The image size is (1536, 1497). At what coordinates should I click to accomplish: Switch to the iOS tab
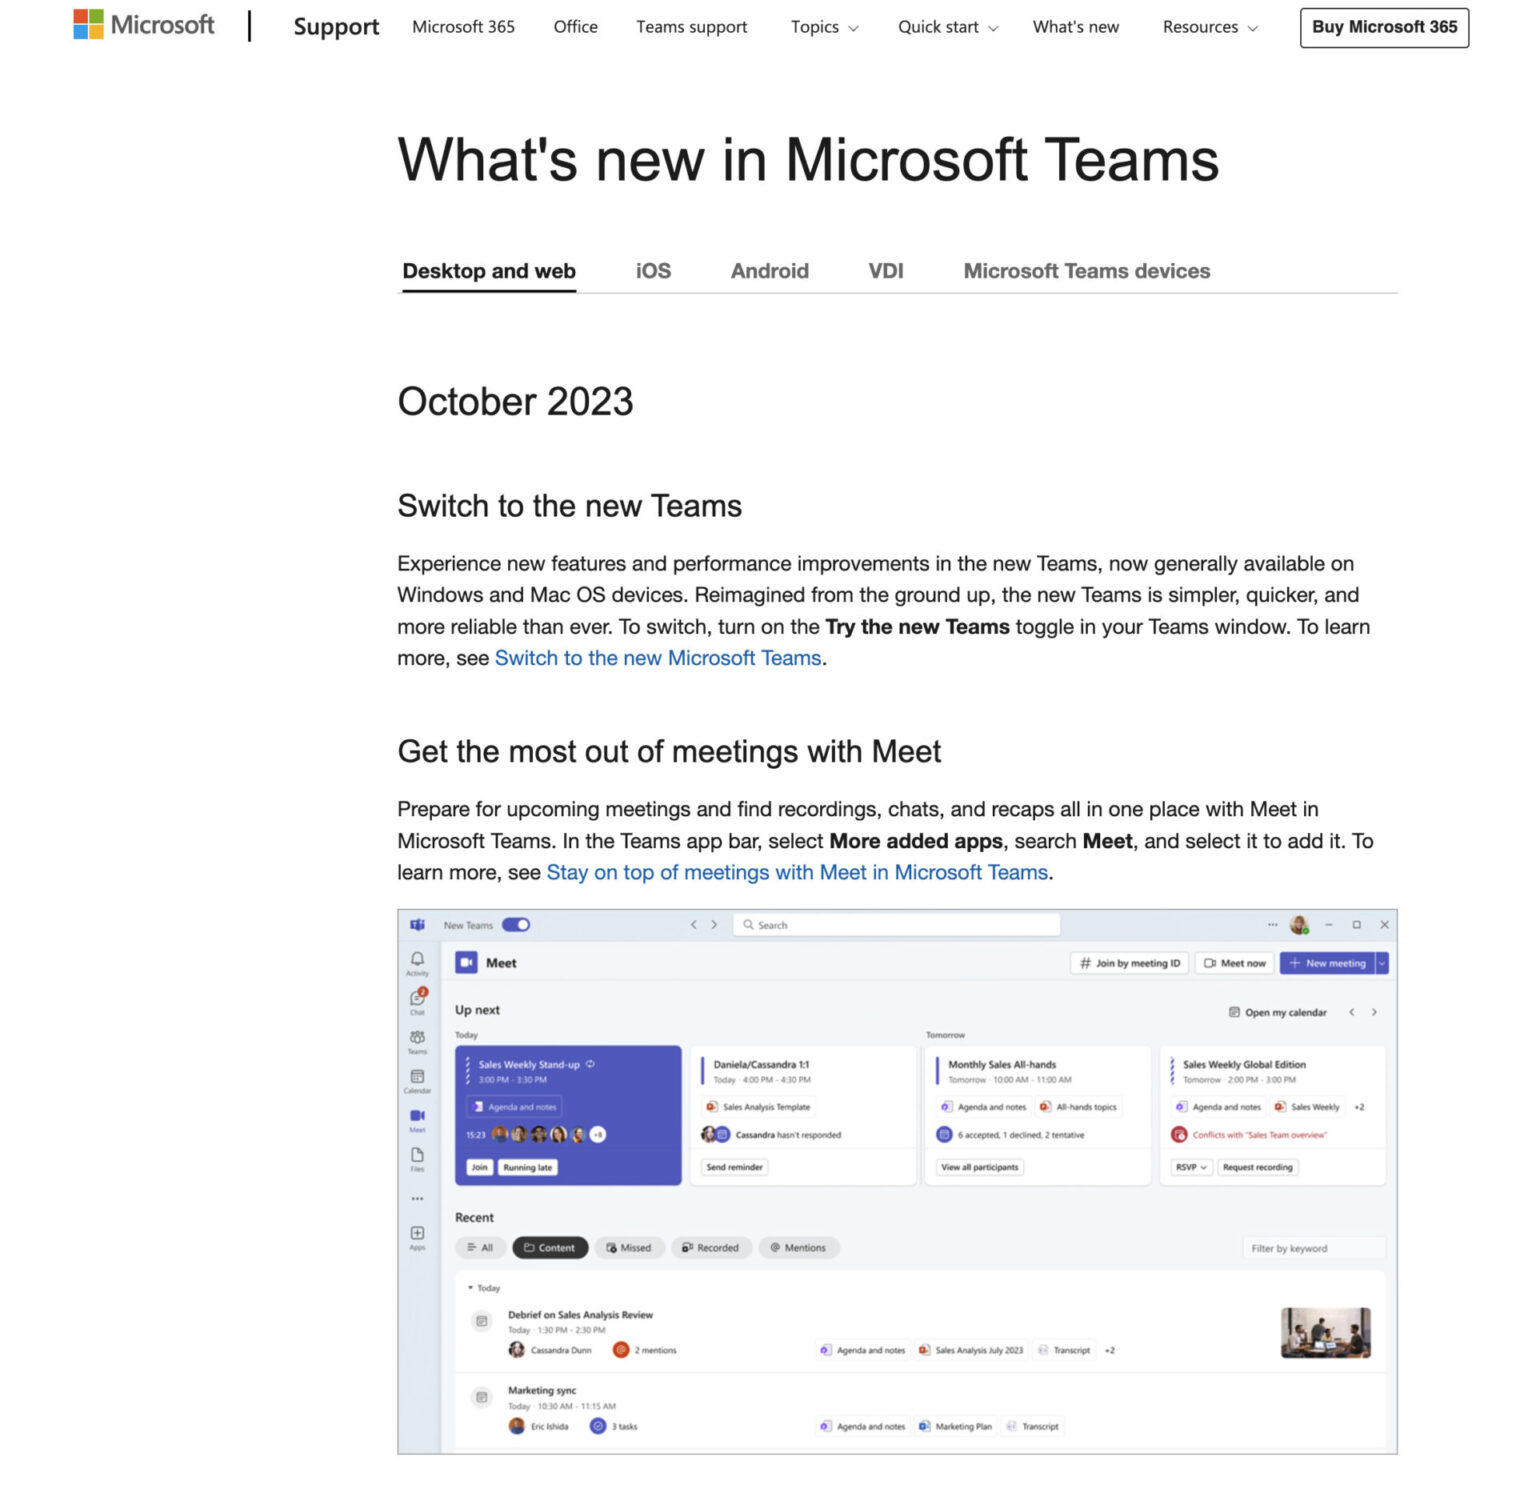(652, 270)
